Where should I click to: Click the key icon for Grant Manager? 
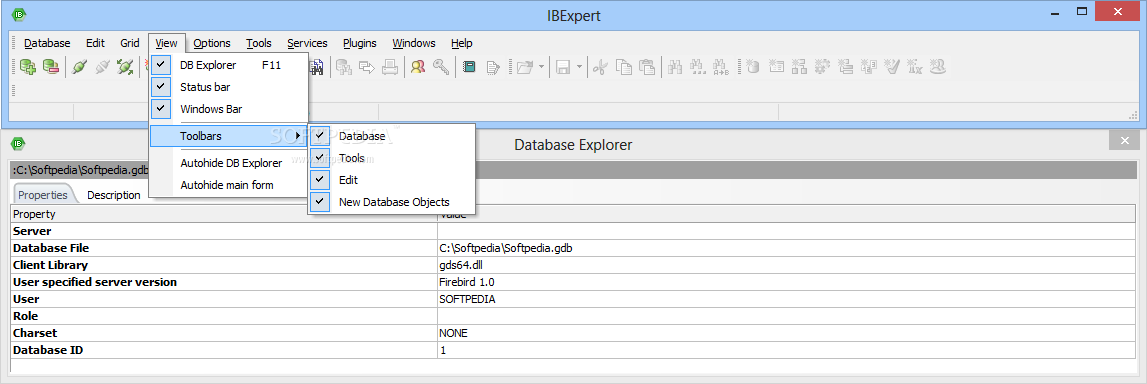[x=440, y=67]
